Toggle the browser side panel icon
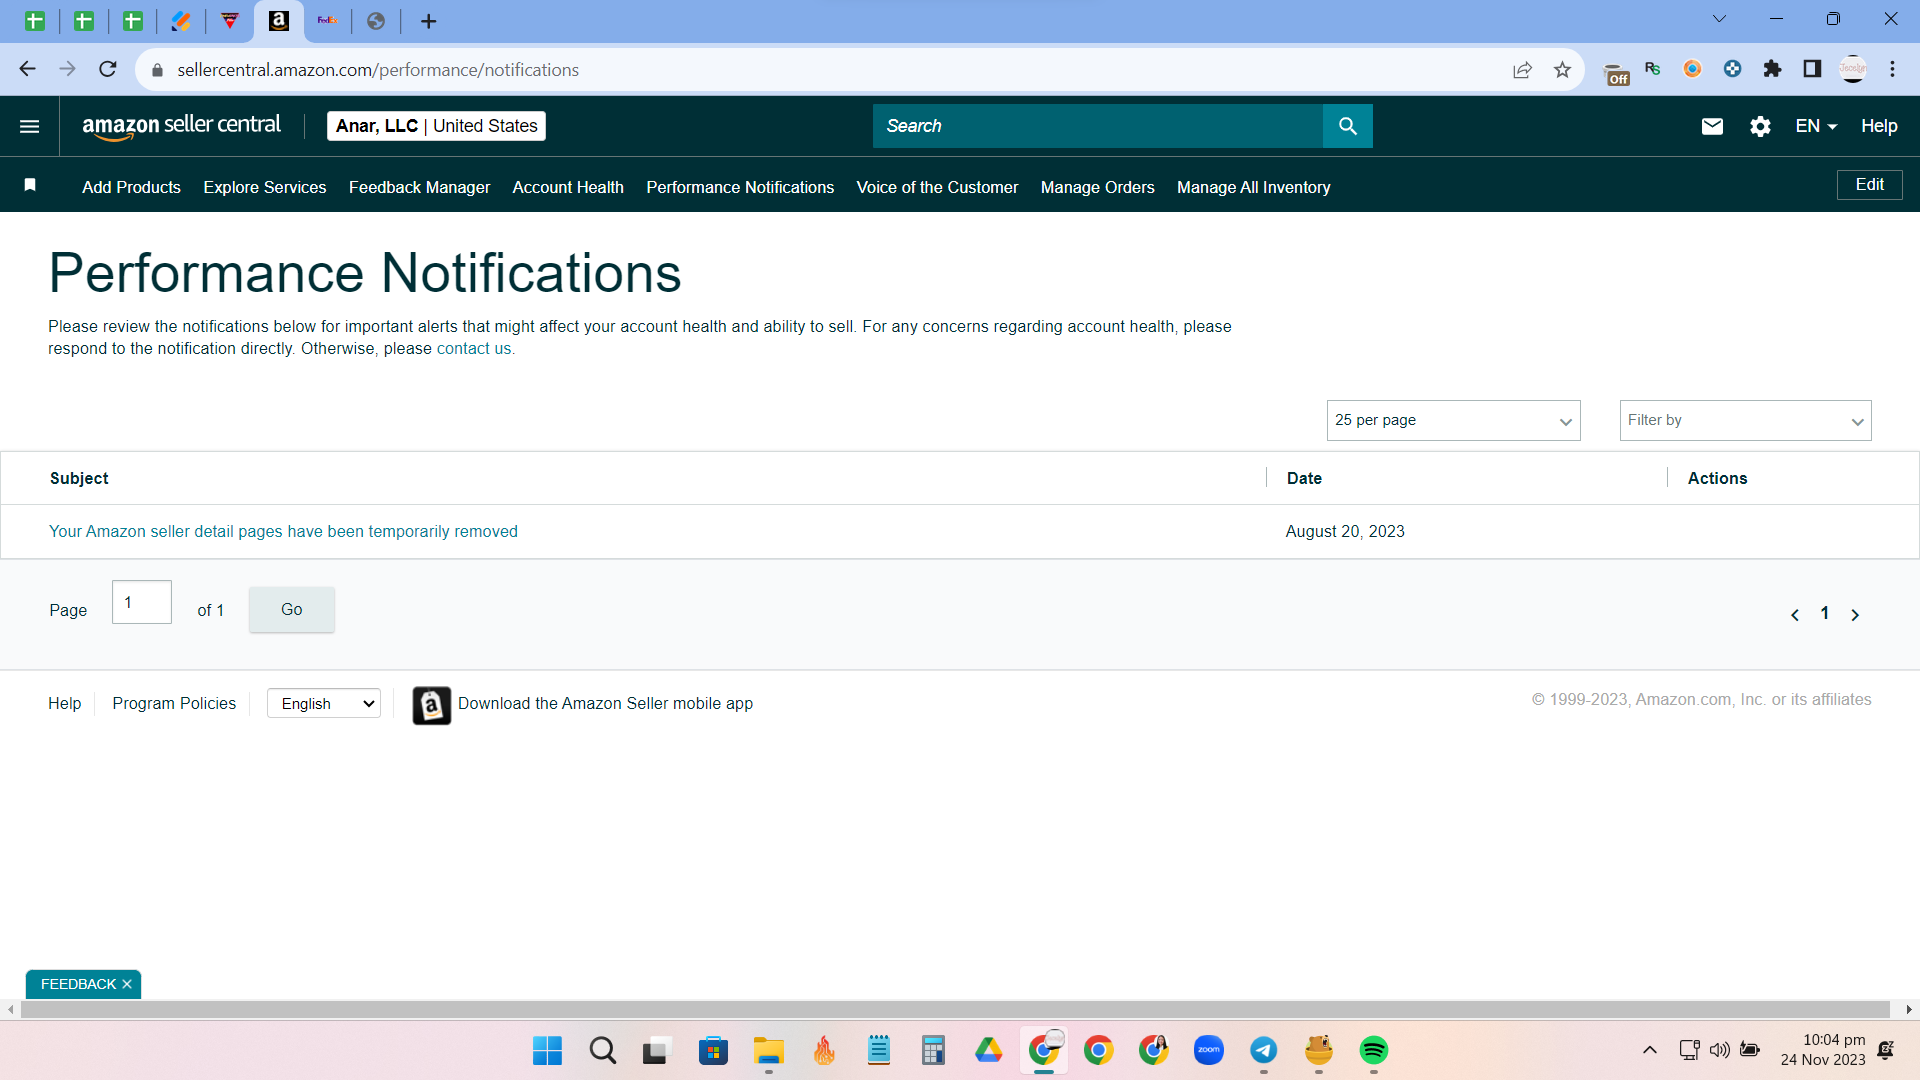This screenshot has height=1080, width=1920. tap(1812, 69)
